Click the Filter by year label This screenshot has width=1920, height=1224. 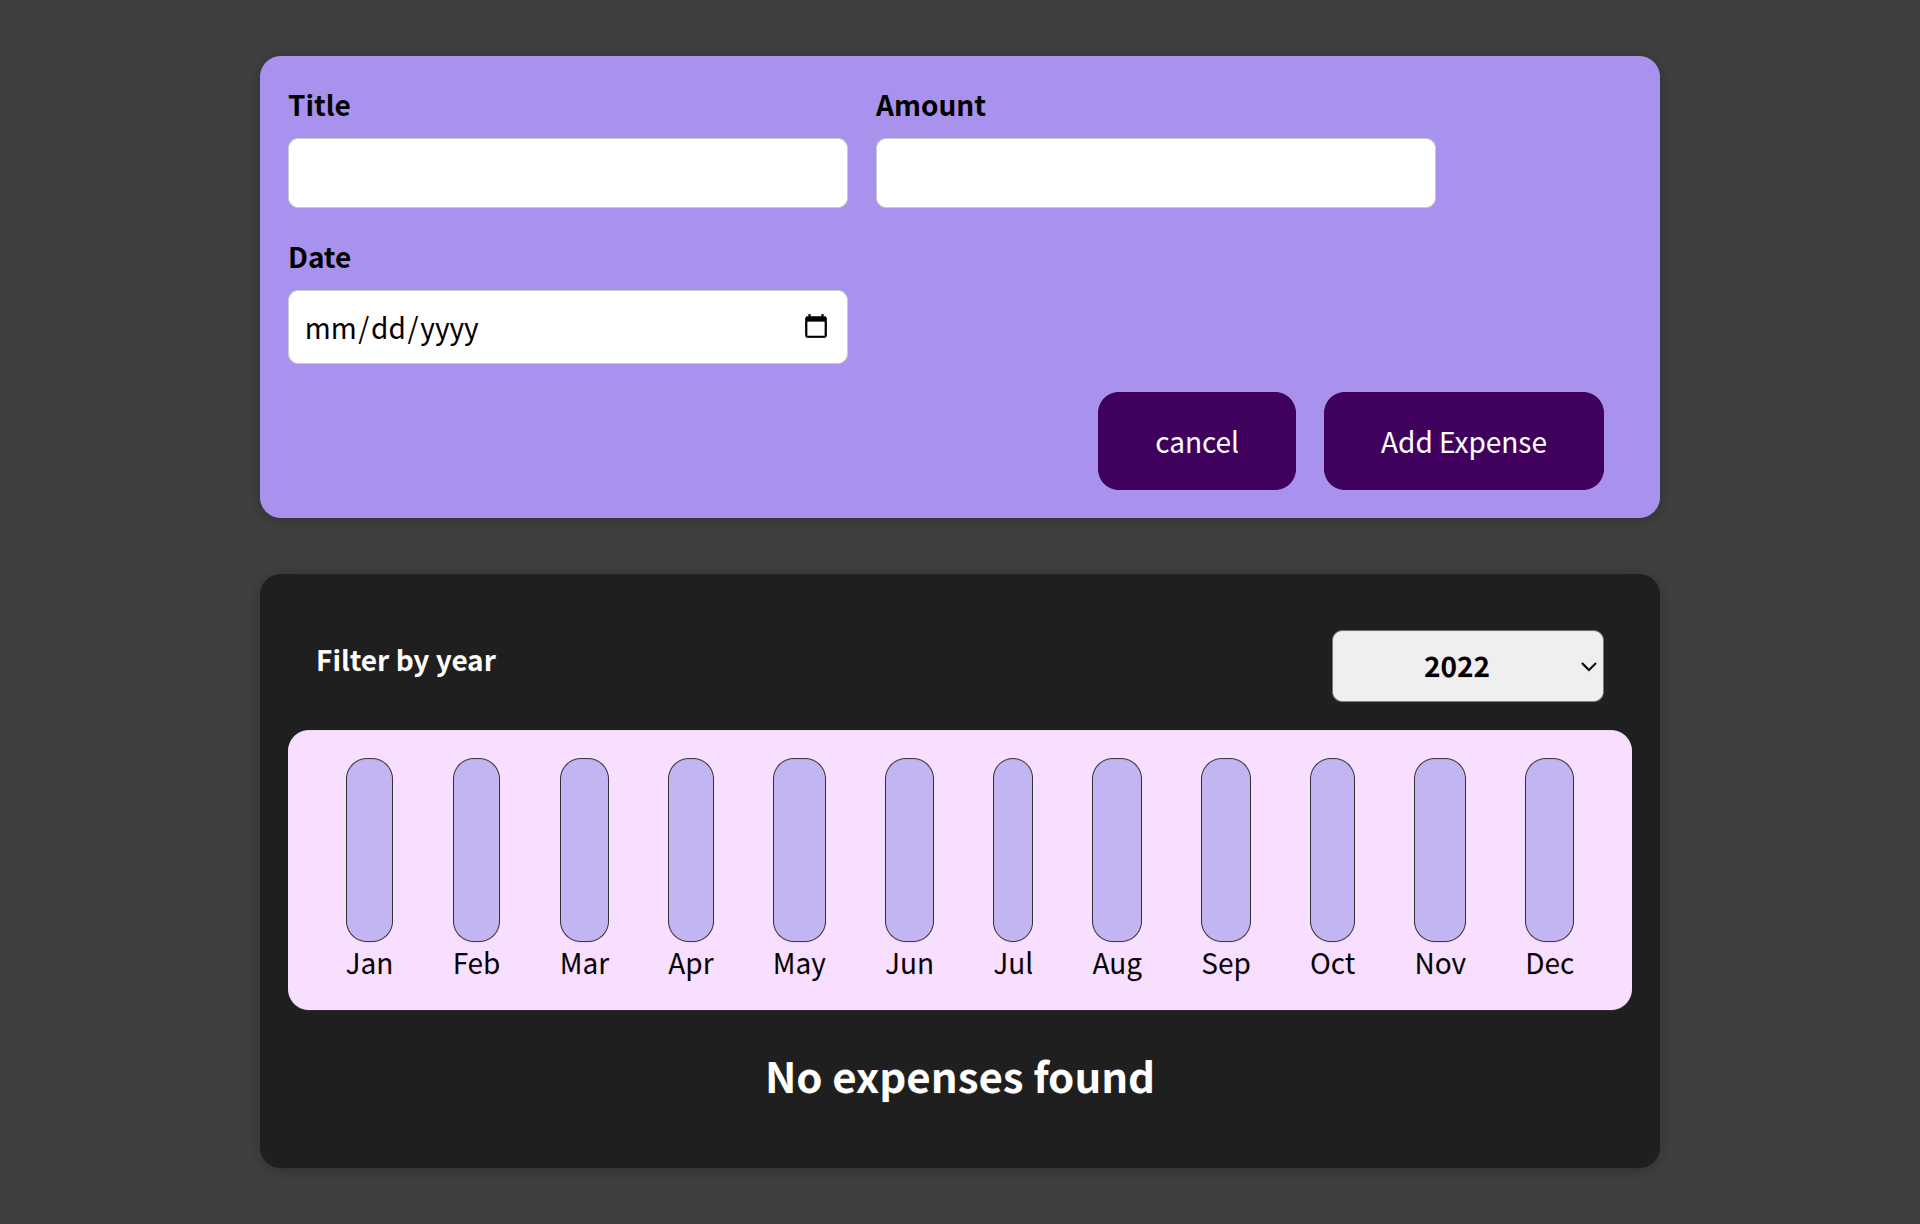[x=405, y=661]
